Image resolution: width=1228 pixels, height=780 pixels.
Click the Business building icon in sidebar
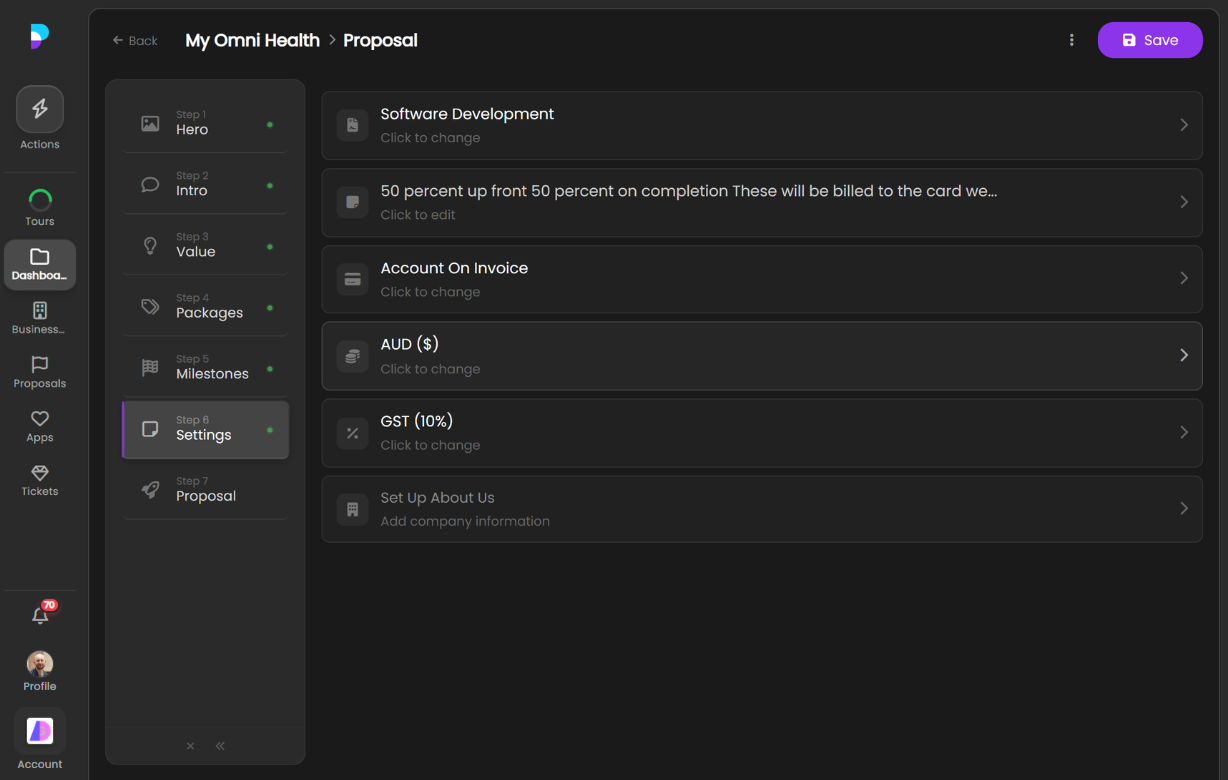40,311
